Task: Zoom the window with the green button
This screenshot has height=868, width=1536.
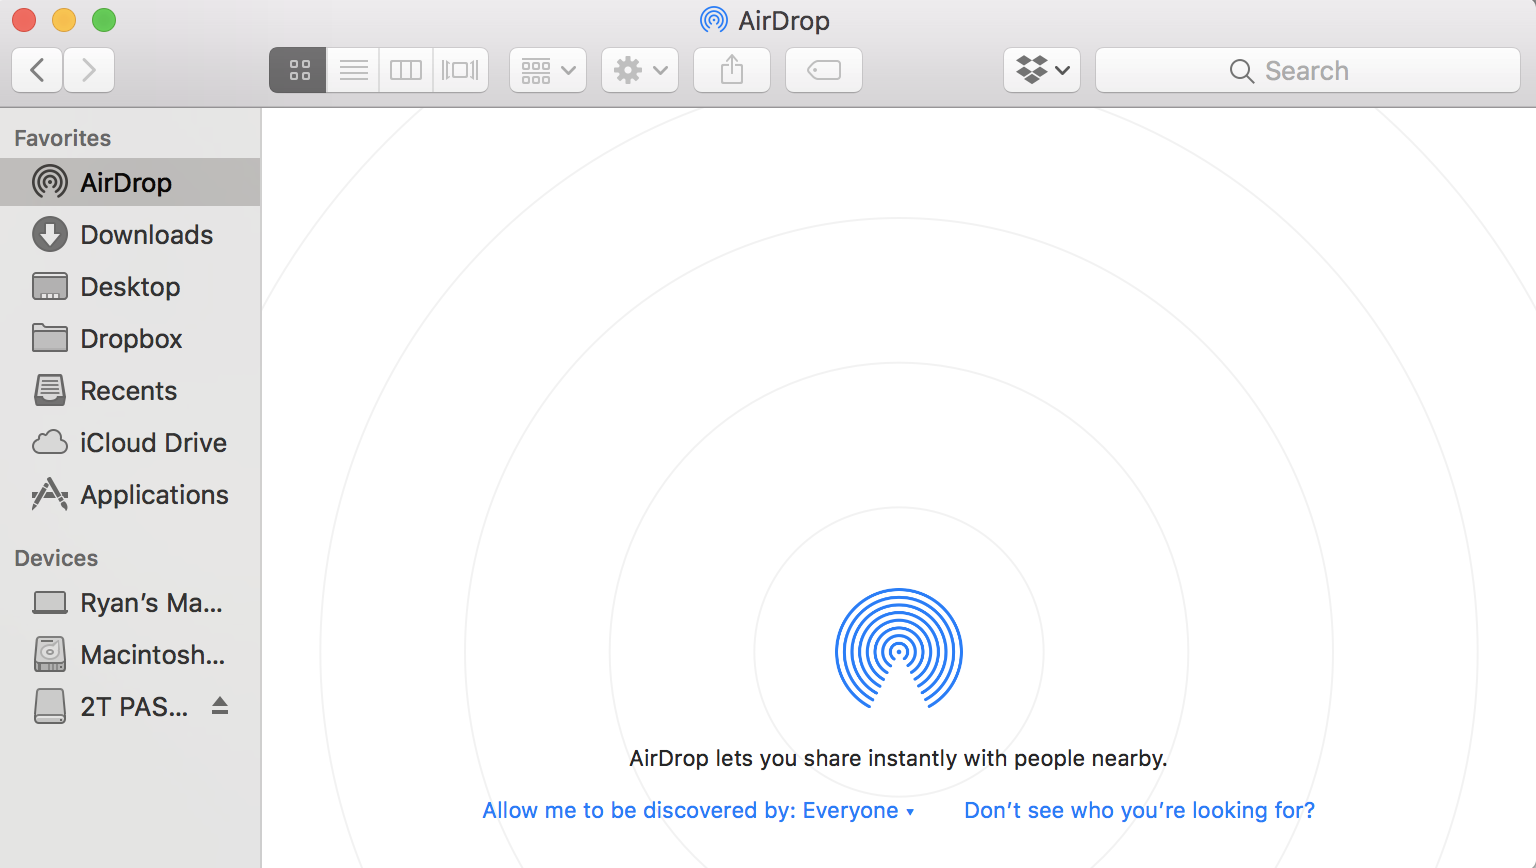Action: click(104, 20)
